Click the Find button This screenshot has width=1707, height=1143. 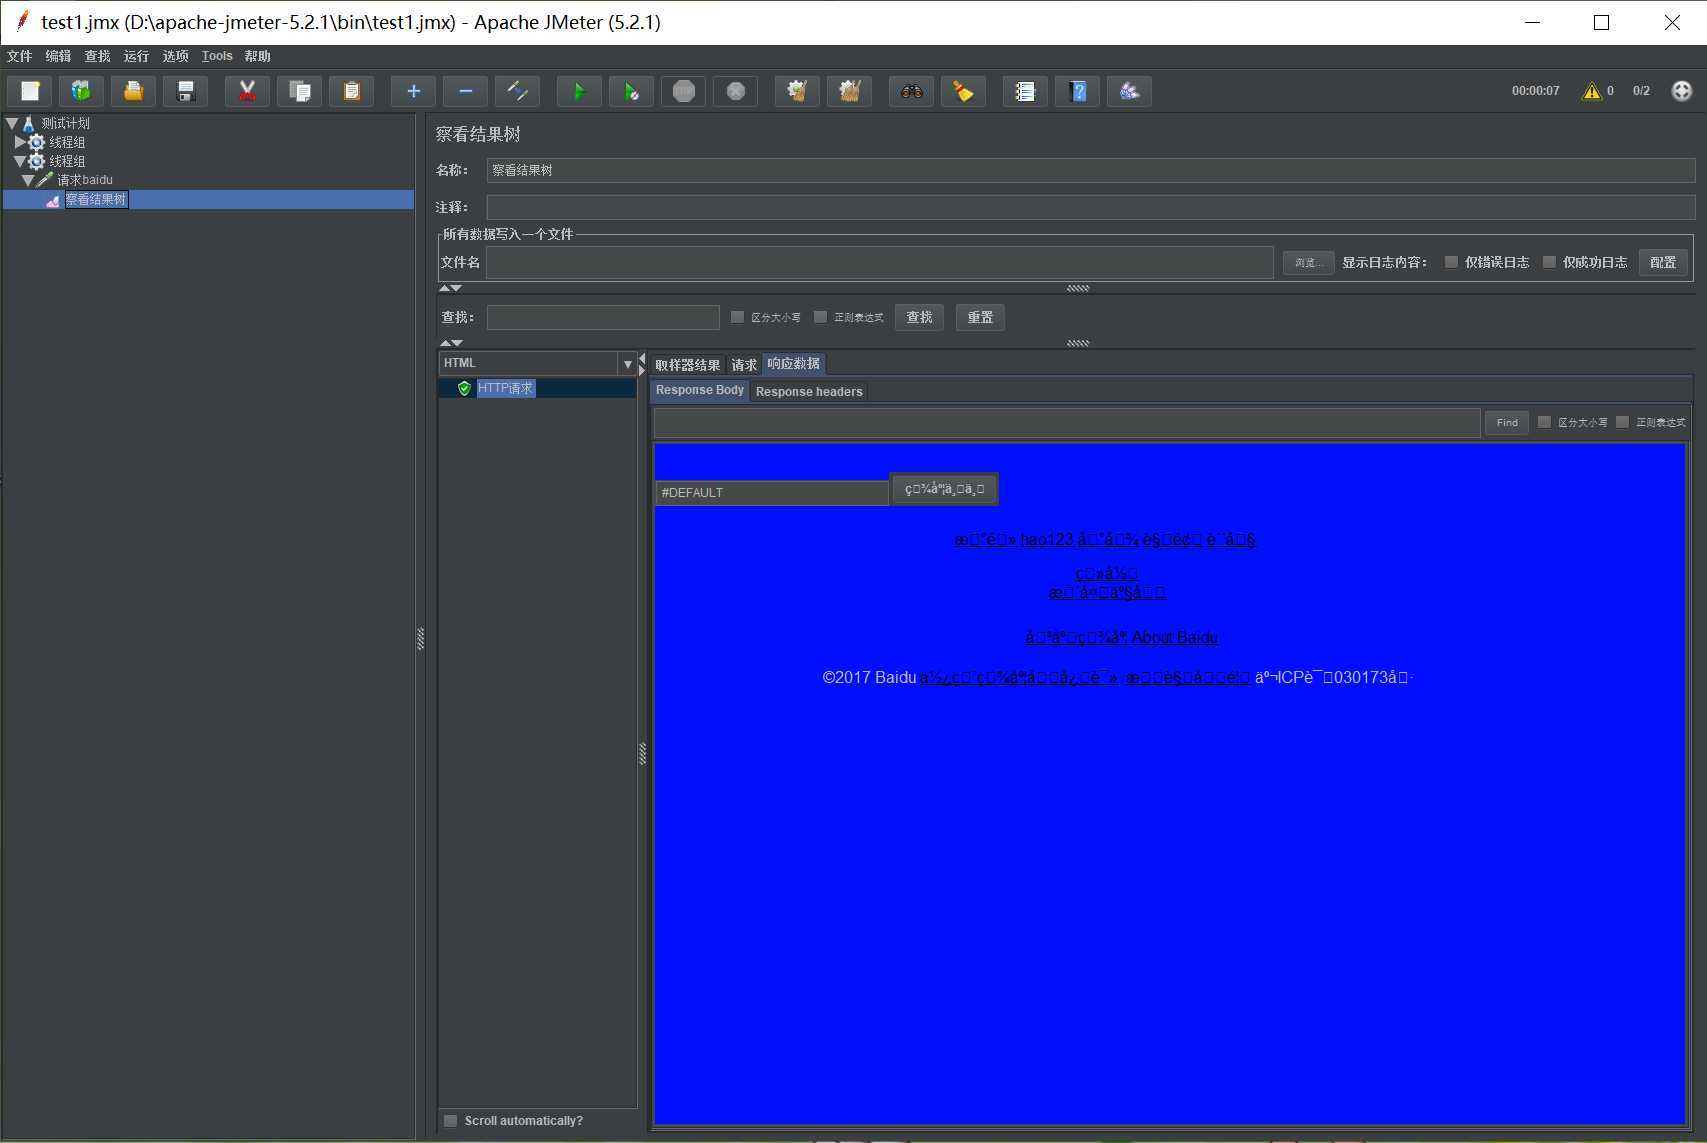click(x=1507, y=422)
